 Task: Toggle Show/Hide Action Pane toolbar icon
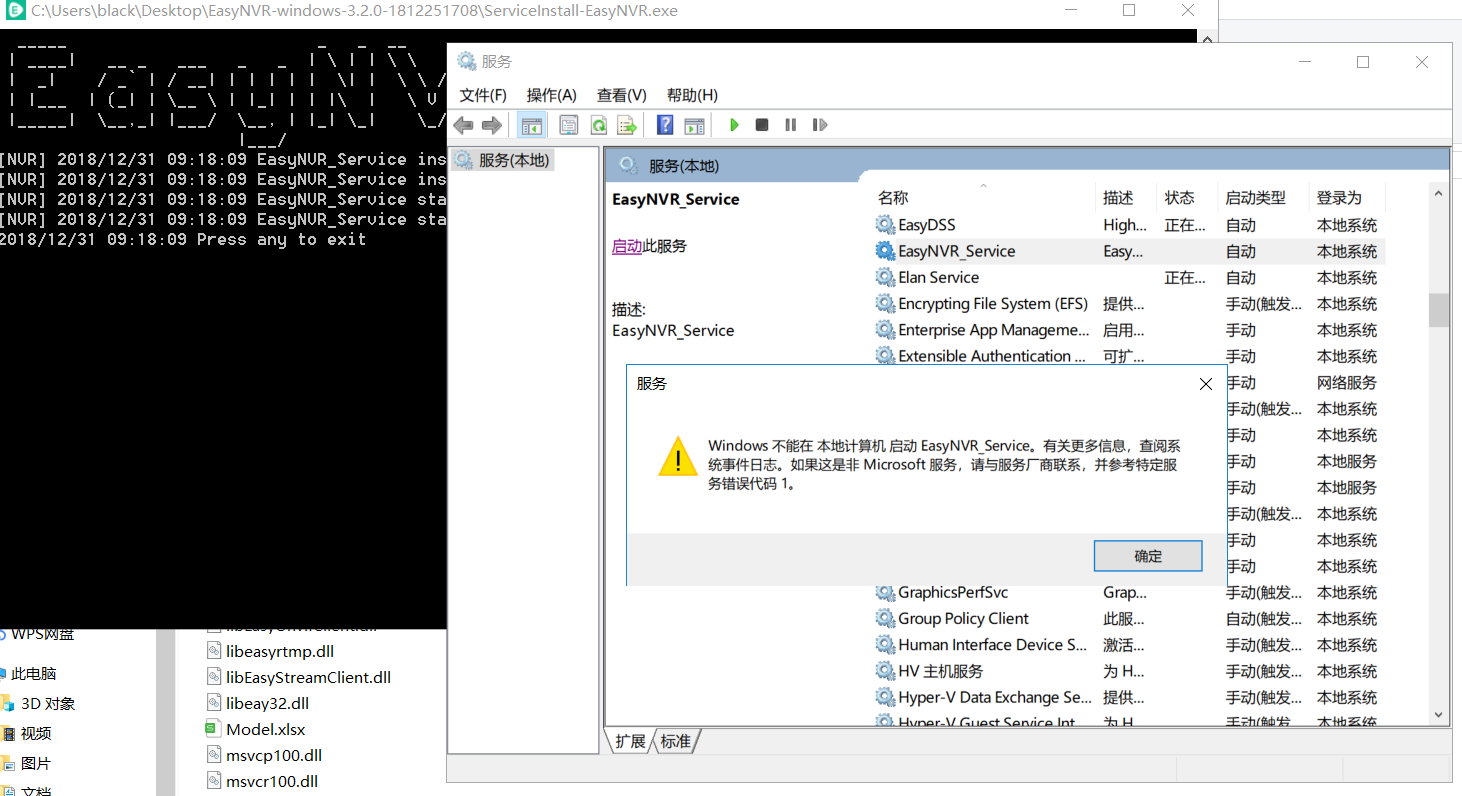click(x=694, y=125)
